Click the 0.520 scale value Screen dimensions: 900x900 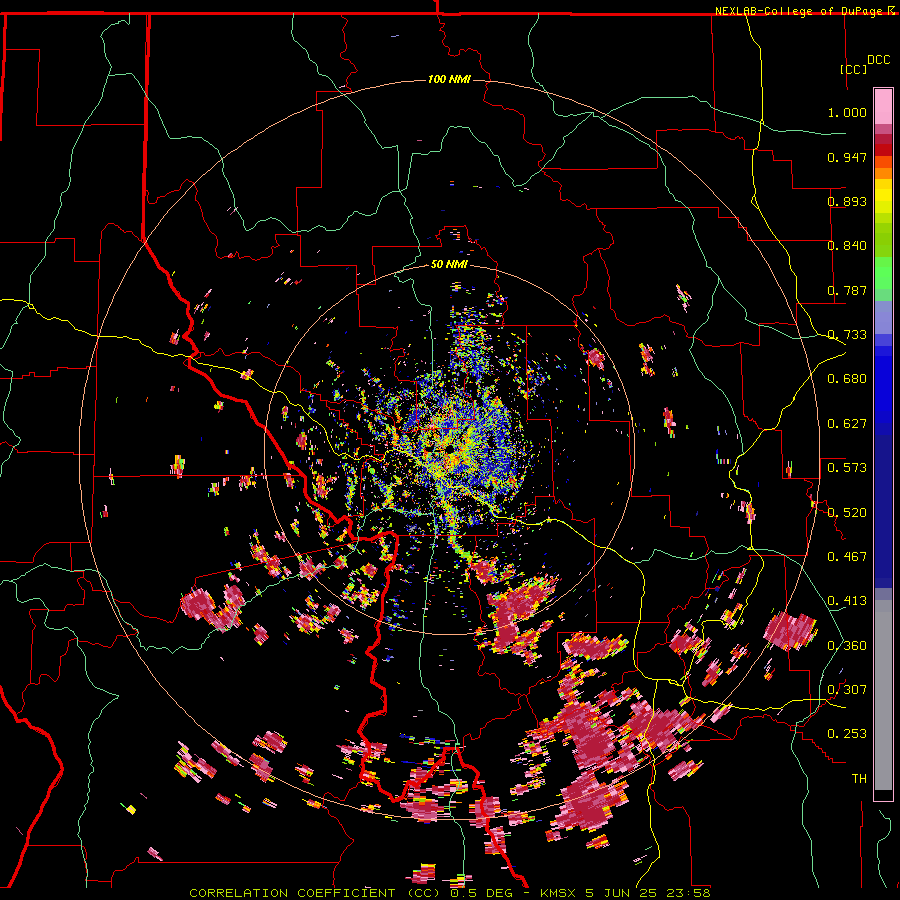(x=847, y=513)
